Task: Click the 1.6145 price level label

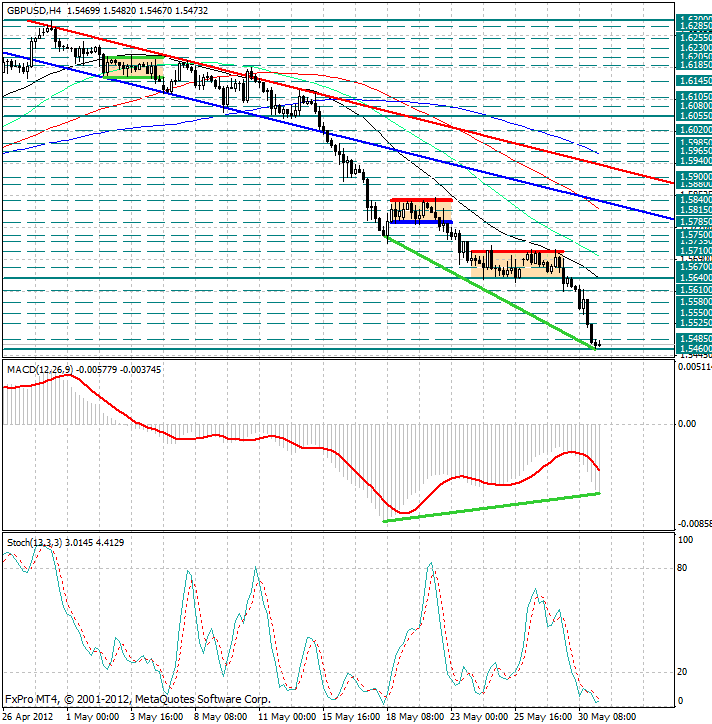Action: tap(694, 81)
